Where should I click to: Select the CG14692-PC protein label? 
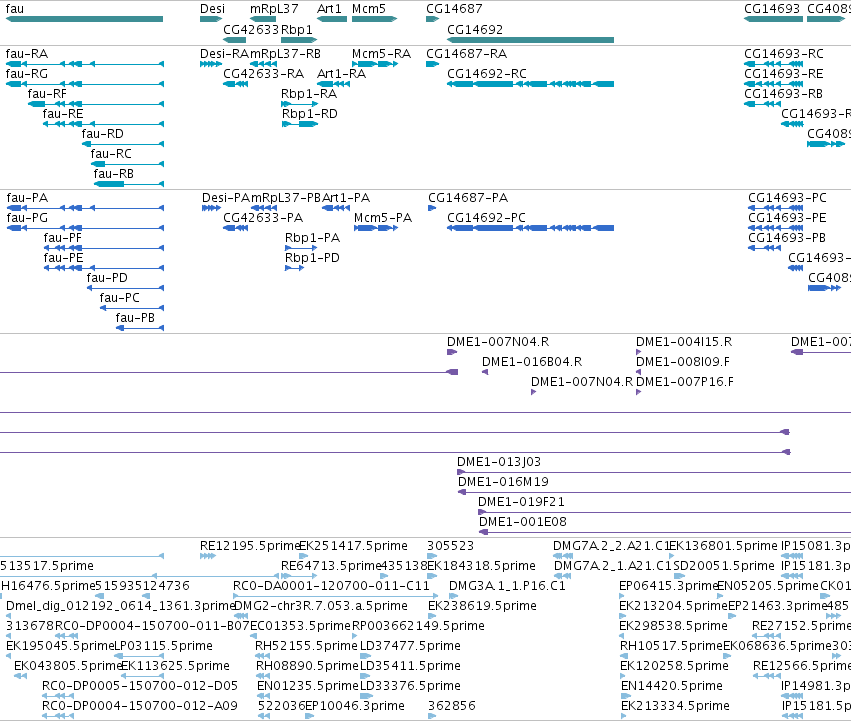(x=486, y=218)
